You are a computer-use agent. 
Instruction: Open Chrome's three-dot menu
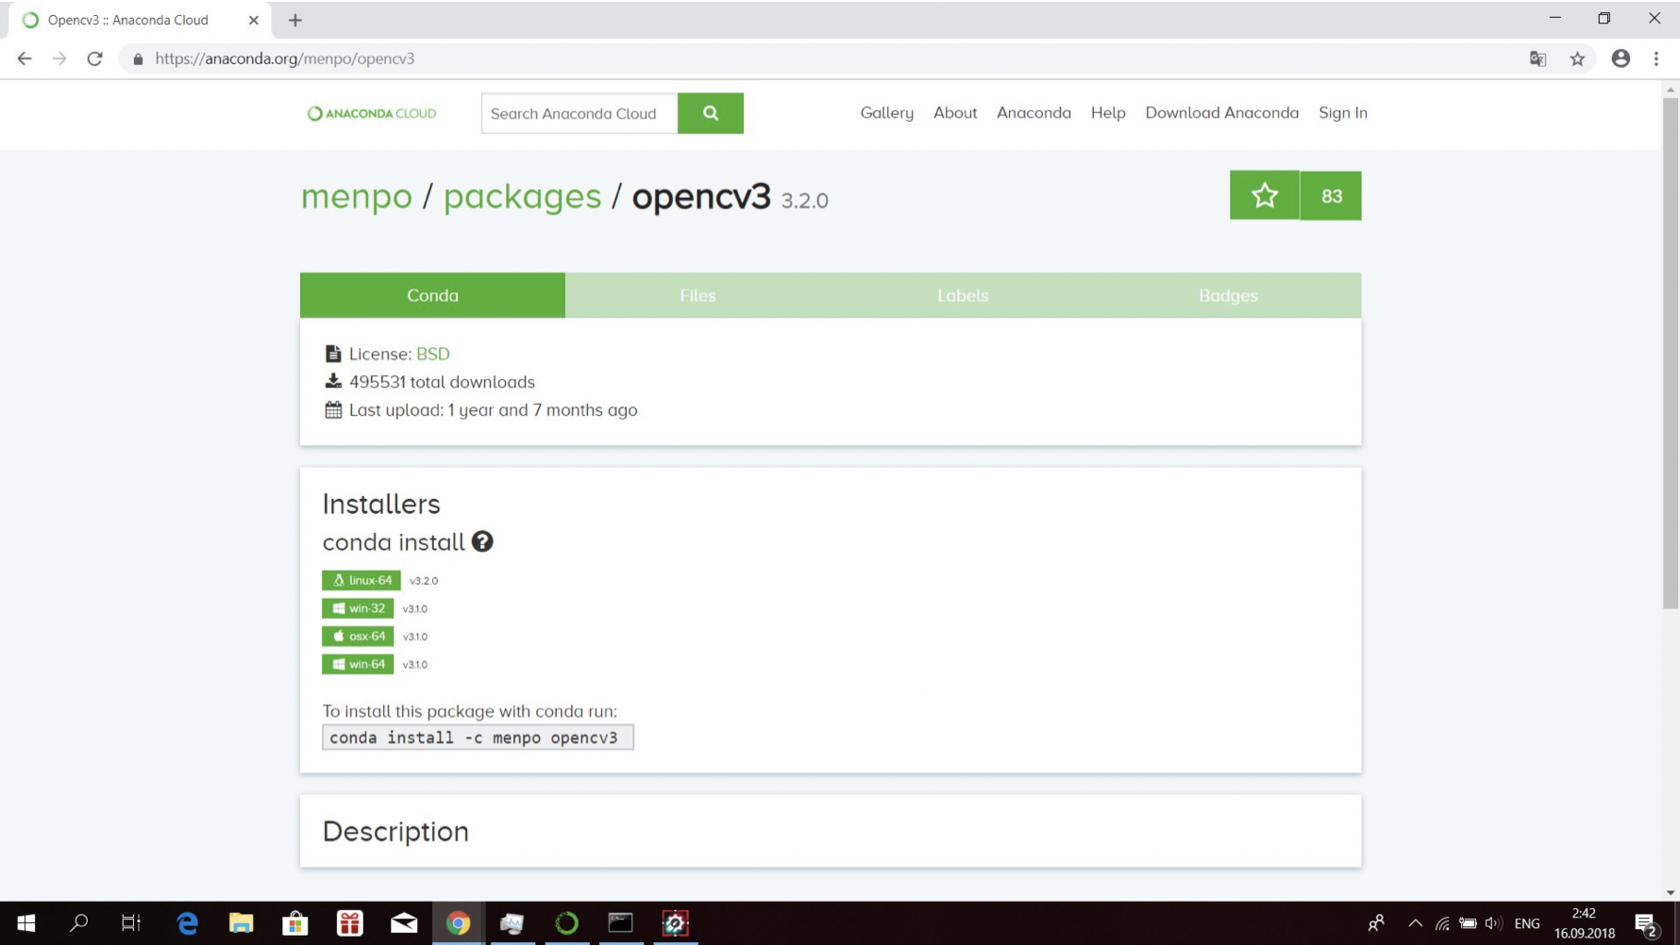pyautogui.click(x=1656, y=59)
